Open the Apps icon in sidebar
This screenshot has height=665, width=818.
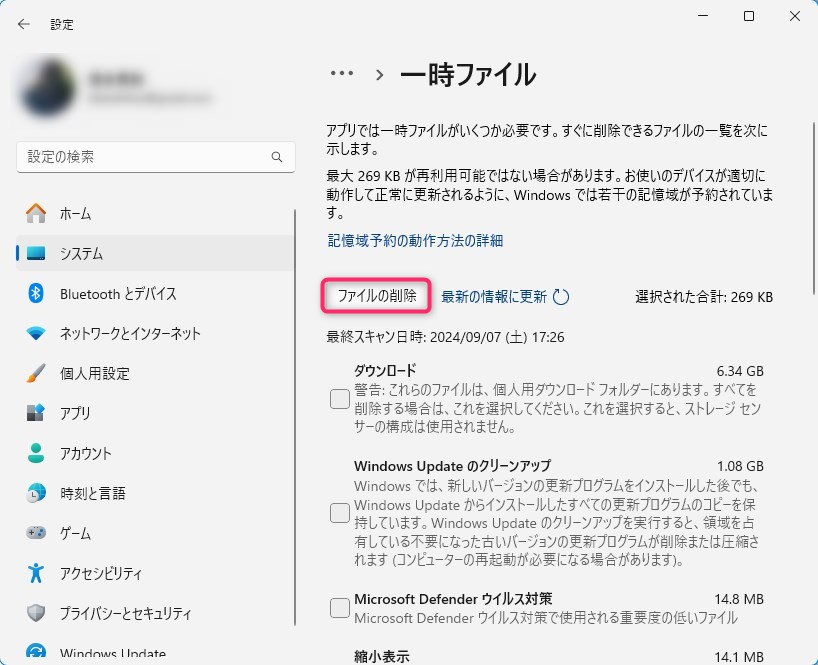(36, 413)
